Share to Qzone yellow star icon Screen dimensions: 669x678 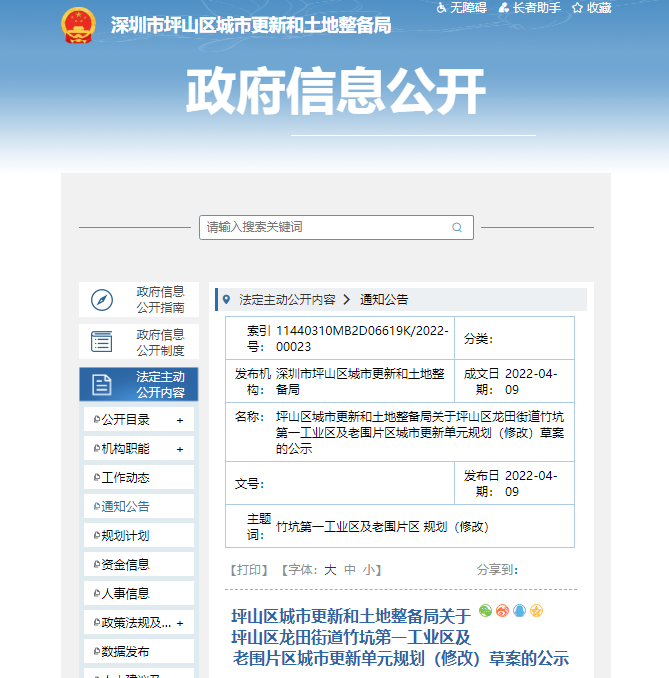pyautogui.click(x=536, y=611)
